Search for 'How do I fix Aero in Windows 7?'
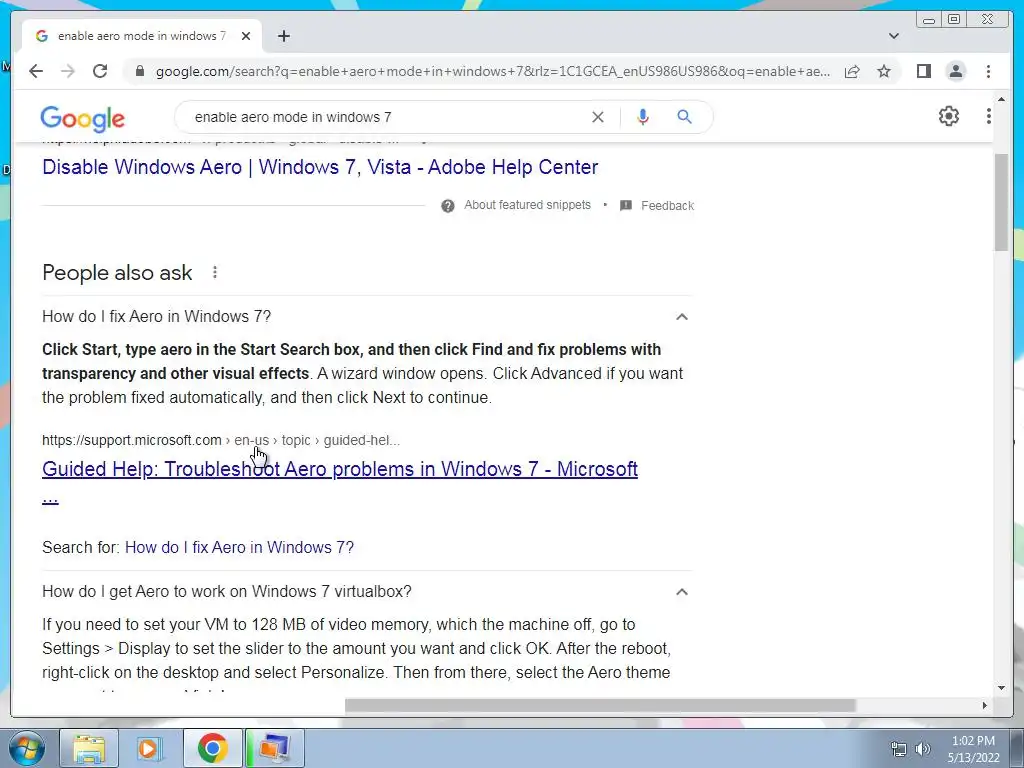The height and width of the screenshot is (768, 1024). [x=239, y=547]
